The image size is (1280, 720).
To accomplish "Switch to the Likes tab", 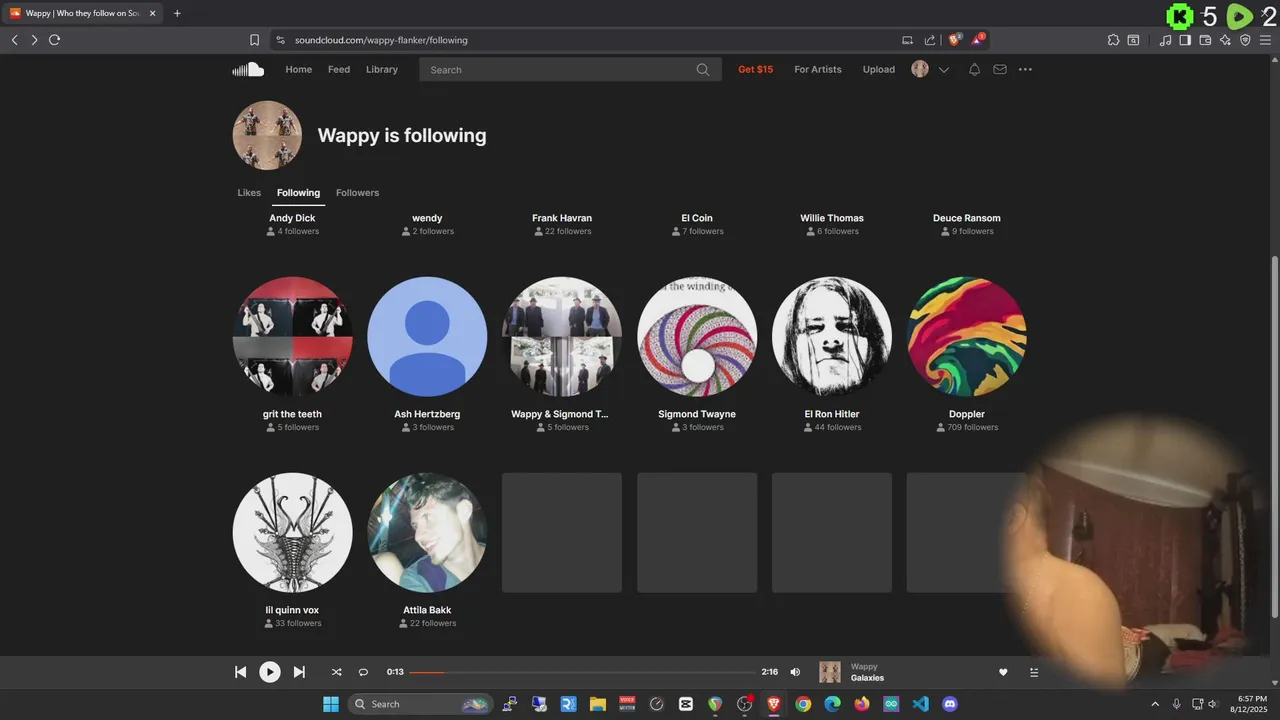I will pyautogui.click(x=249, y=192).
